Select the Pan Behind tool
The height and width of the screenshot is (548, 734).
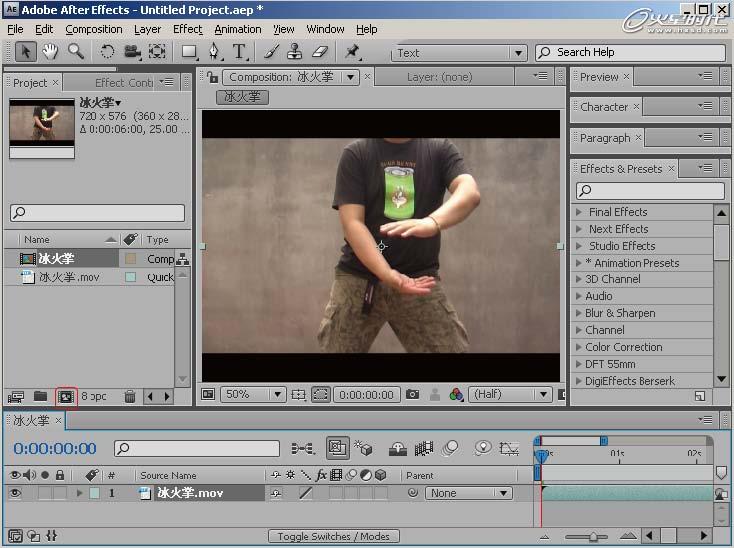[157, 51]
